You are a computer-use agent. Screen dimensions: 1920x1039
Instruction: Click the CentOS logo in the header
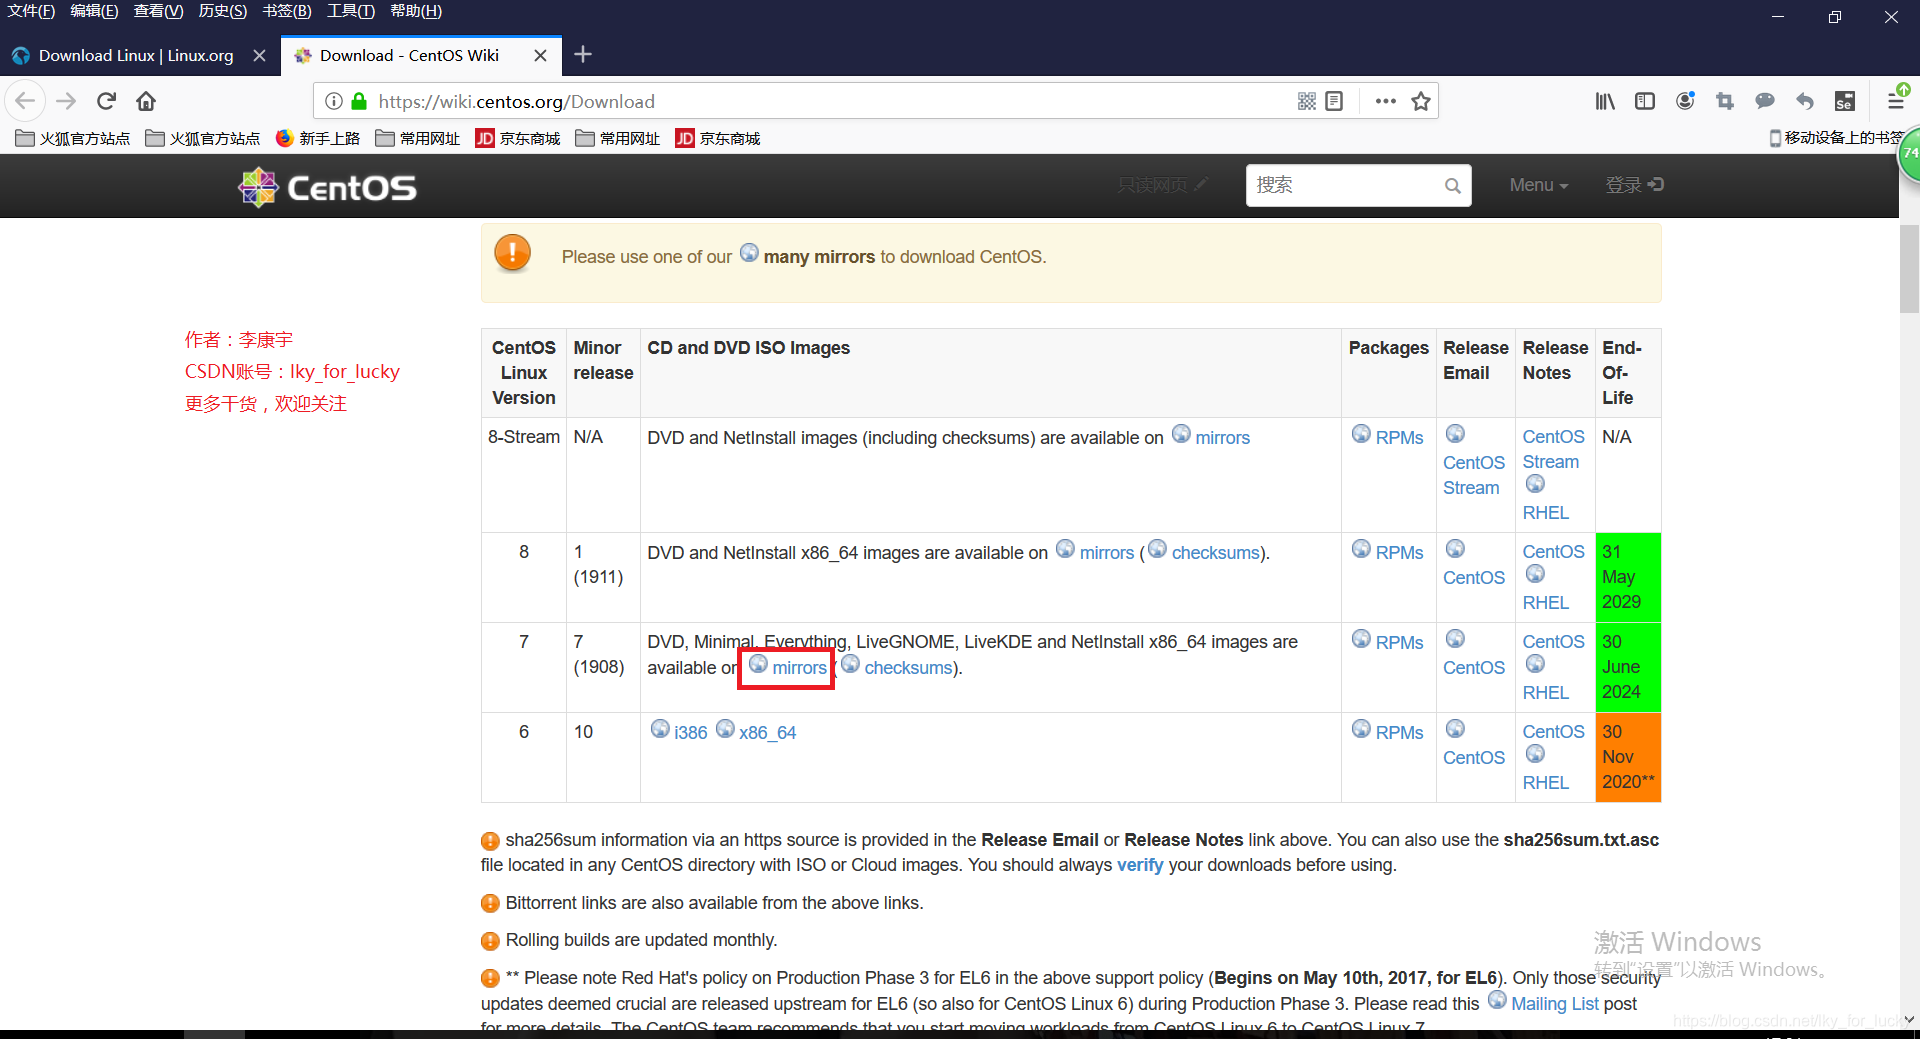click(x=327, y=187)
